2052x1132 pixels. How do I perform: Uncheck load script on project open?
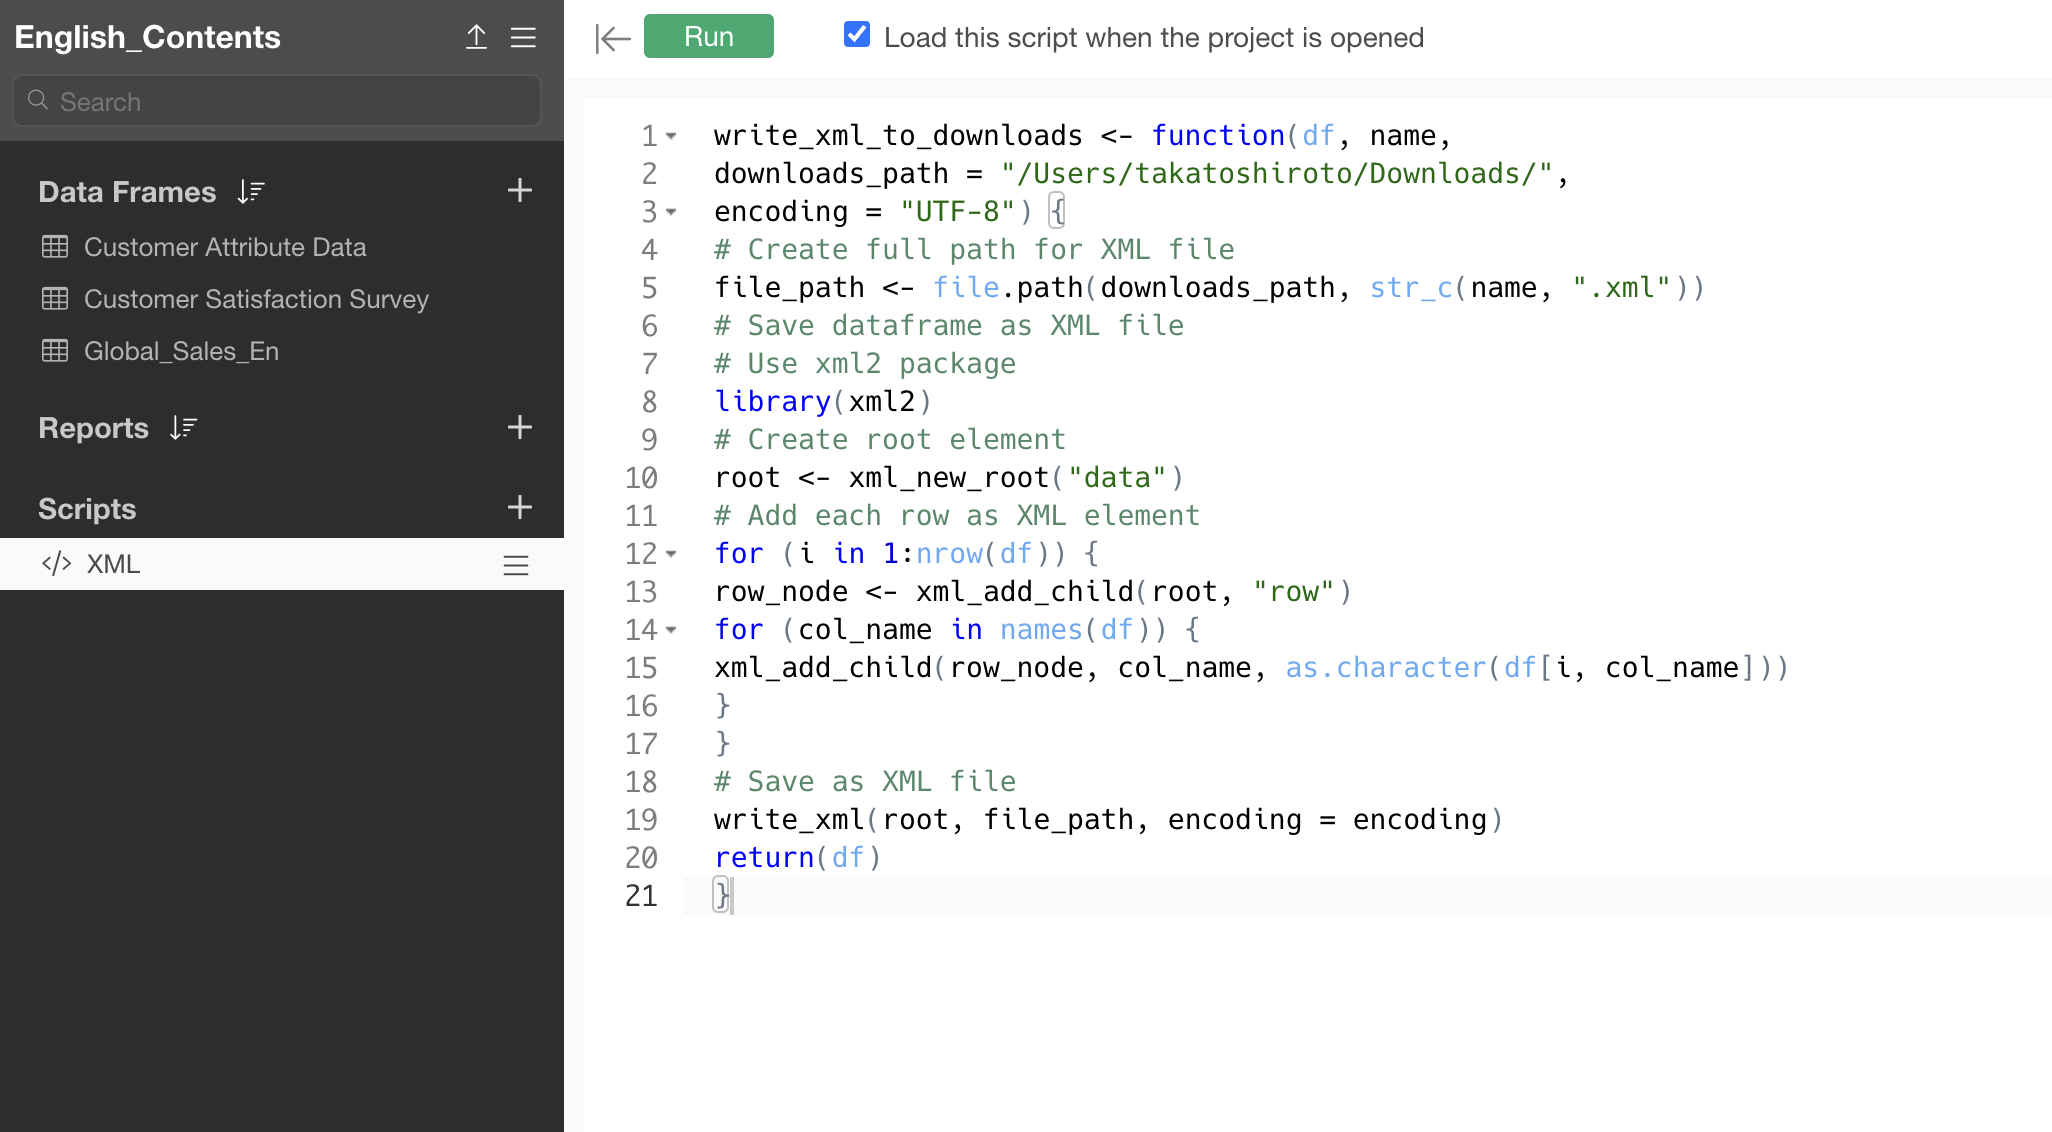(857, 35)
